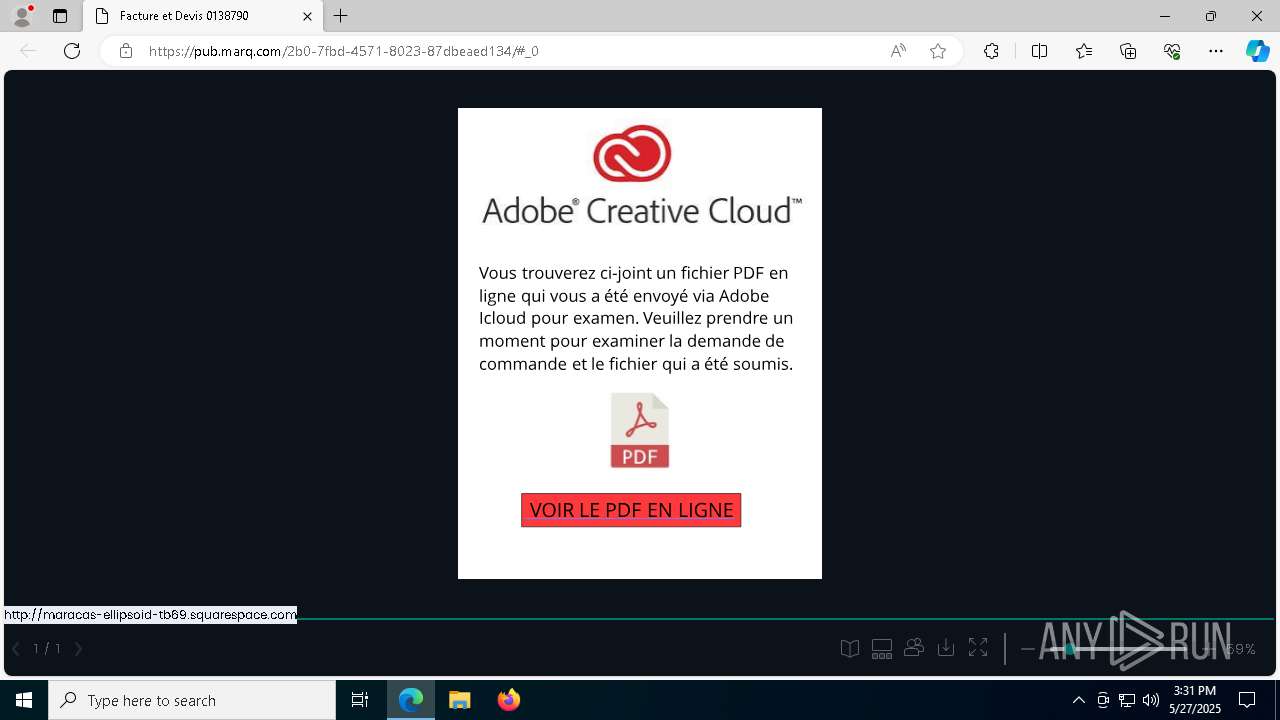
Task: Toggle the split screen icon
Action: pyautogui.click(x=1039, y=51)
